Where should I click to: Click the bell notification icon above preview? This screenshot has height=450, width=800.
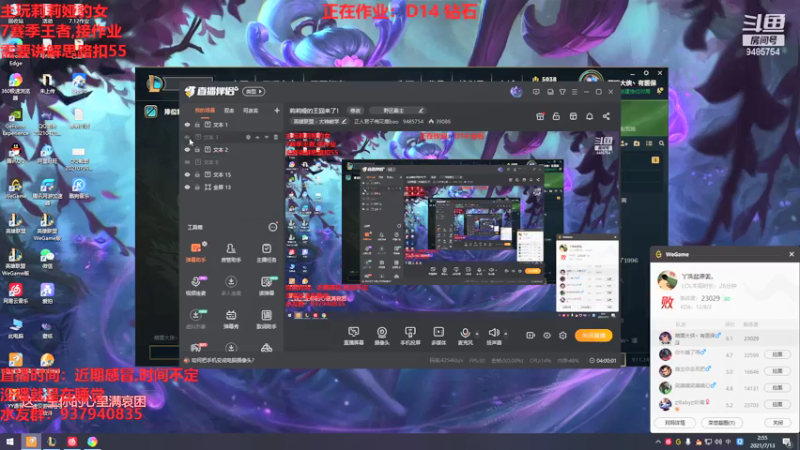coord(589,116)
